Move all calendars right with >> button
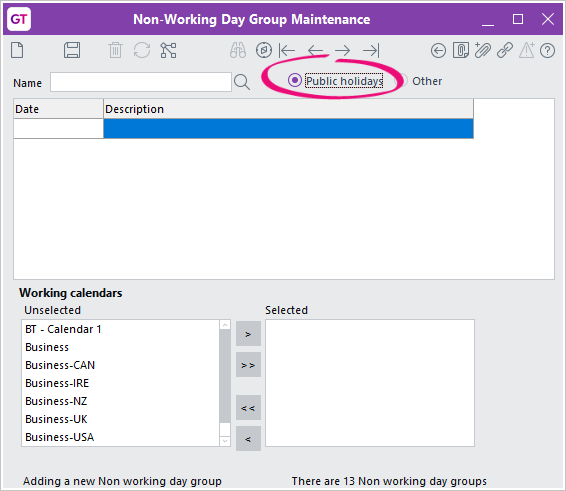566x491 pixels. pyautogui.click(x=248, y=365)
